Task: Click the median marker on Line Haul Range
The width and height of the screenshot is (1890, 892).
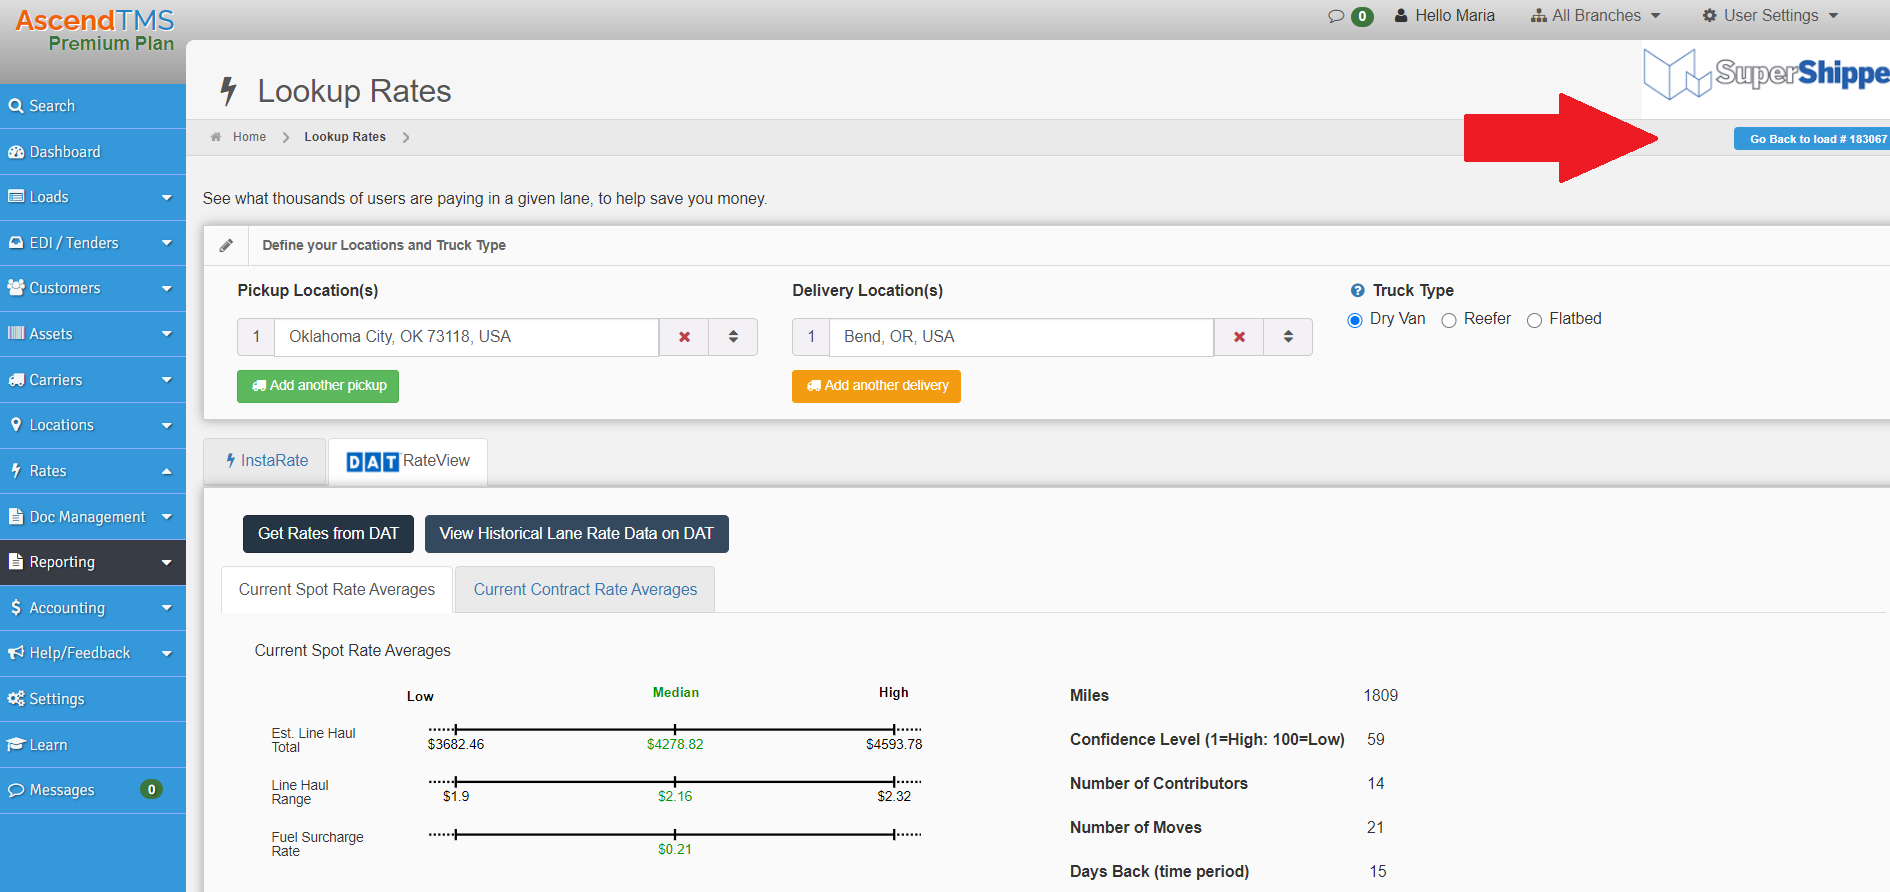Action: pyautogui.click(x=675, y=782)
